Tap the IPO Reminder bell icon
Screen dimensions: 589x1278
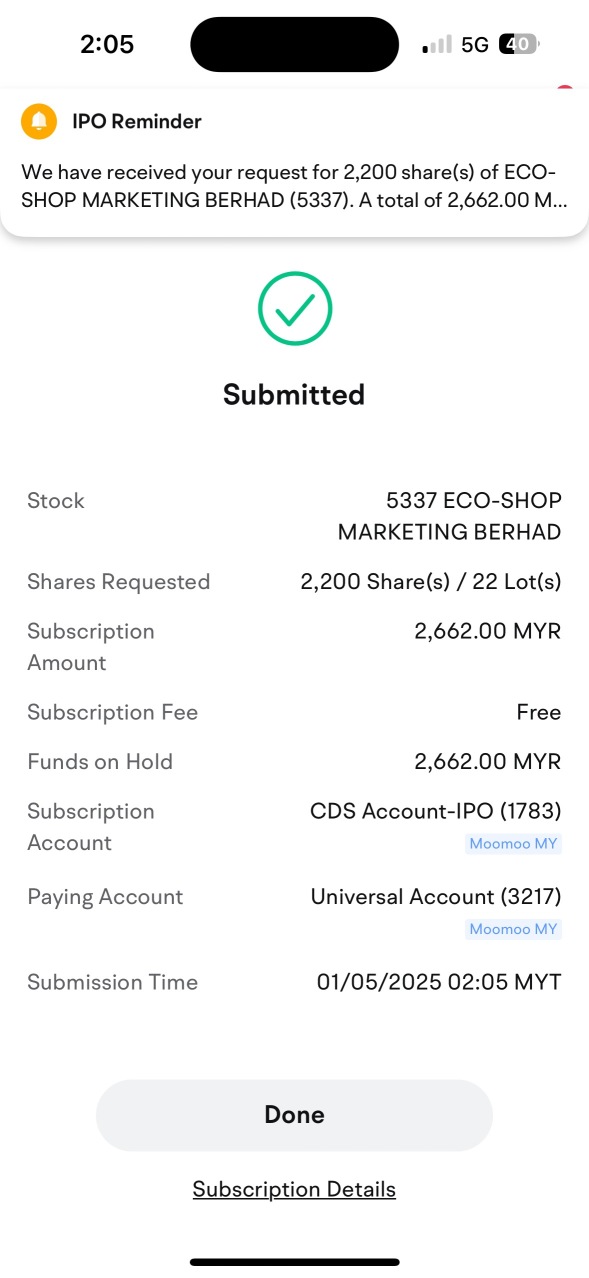[39, 122]
